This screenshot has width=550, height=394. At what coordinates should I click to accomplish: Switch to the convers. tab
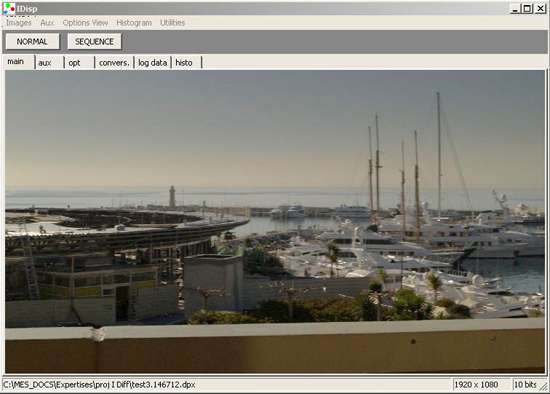click(x=114, y=63)
